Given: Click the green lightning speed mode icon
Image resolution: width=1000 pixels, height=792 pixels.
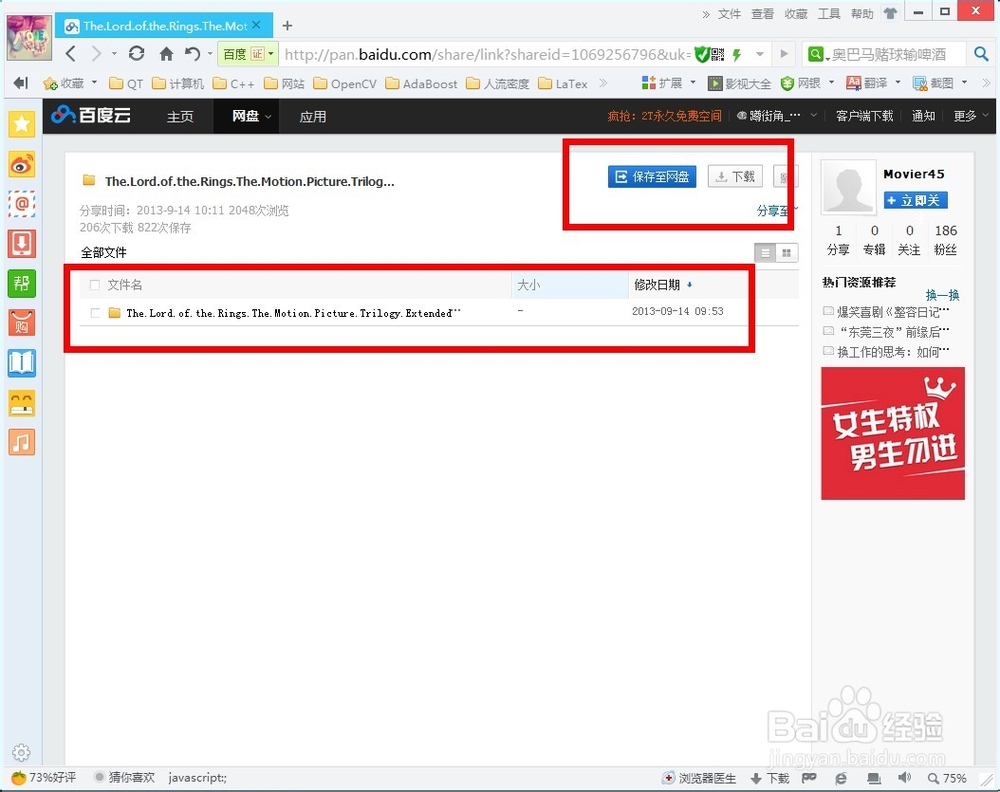Looking at the screenshot, I should 737,55.
